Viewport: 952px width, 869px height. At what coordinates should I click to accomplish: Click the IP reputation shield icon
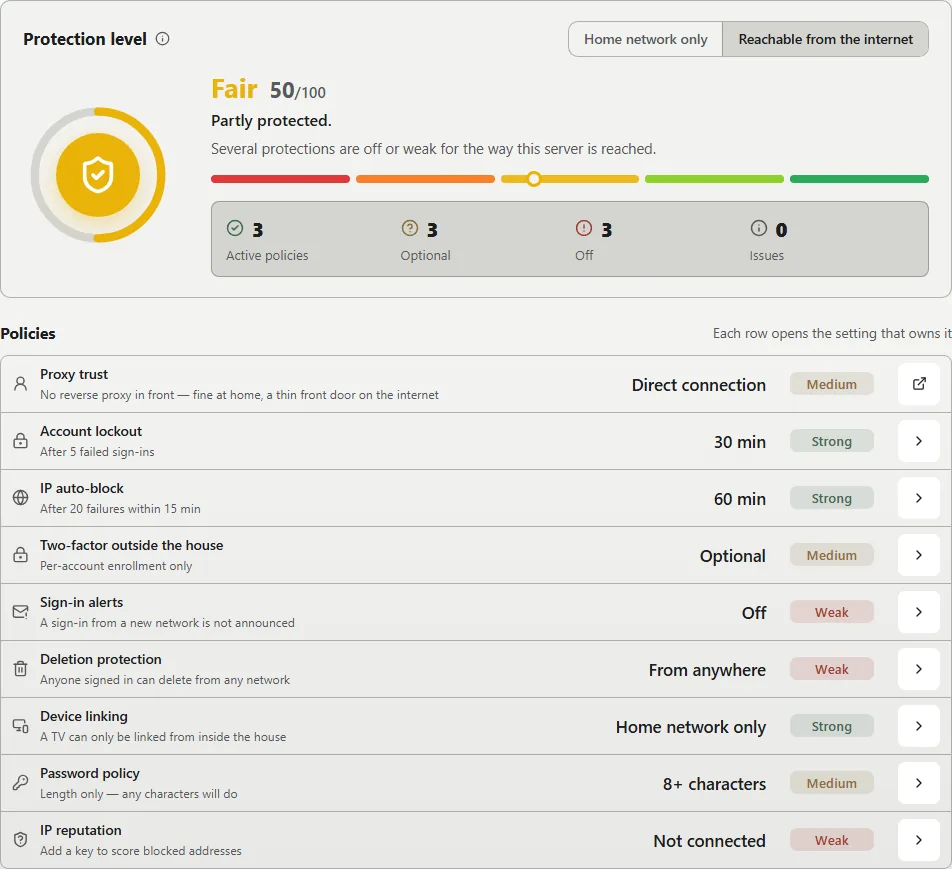tap(21, 840)
